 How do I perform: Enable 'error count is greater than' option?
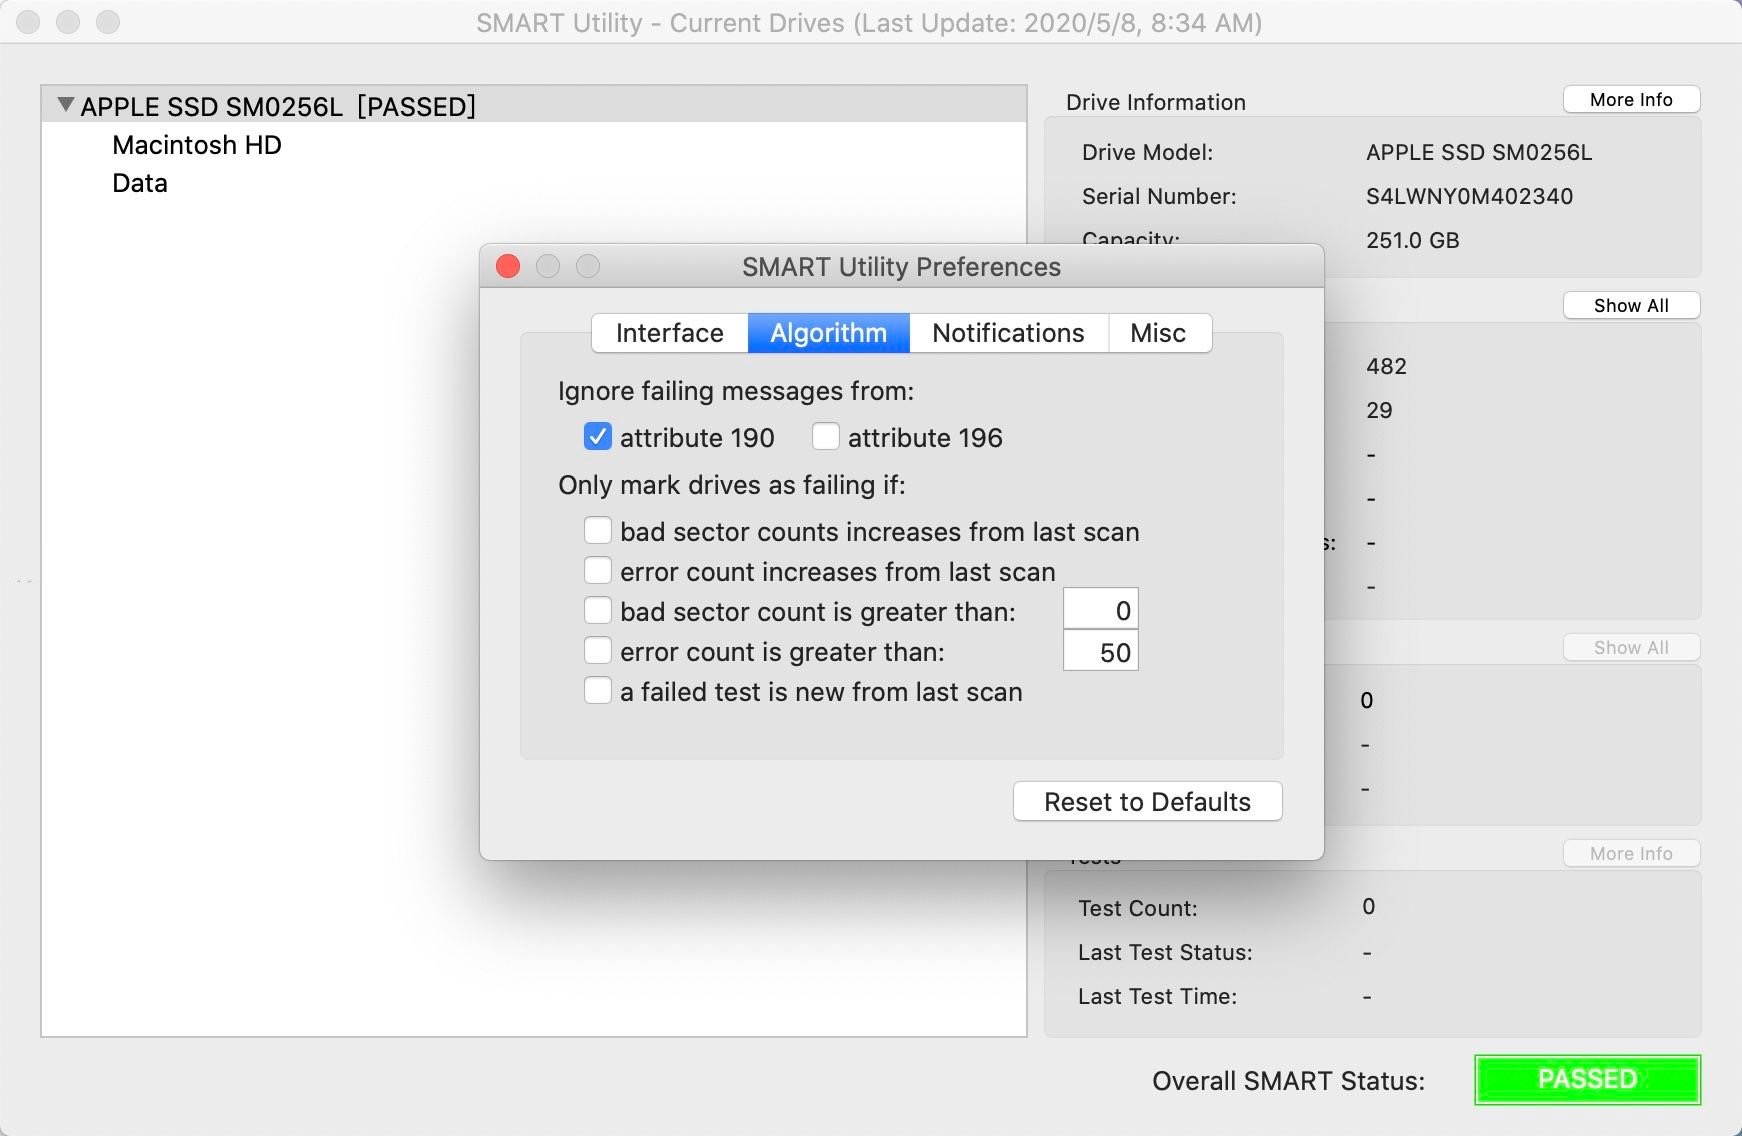click(598, 650)
